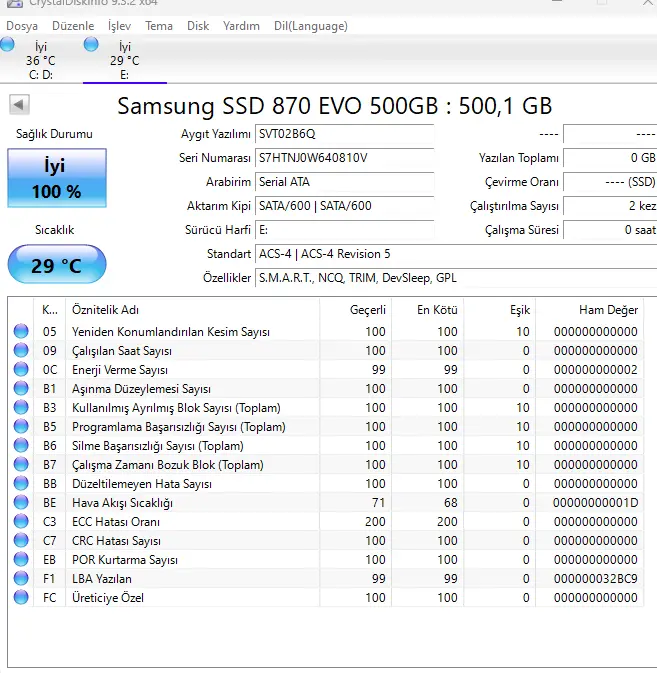Select row CRC Hatası Sayısı
The width and height of the screenshot is (657, 673).
(x=325, y=540)
